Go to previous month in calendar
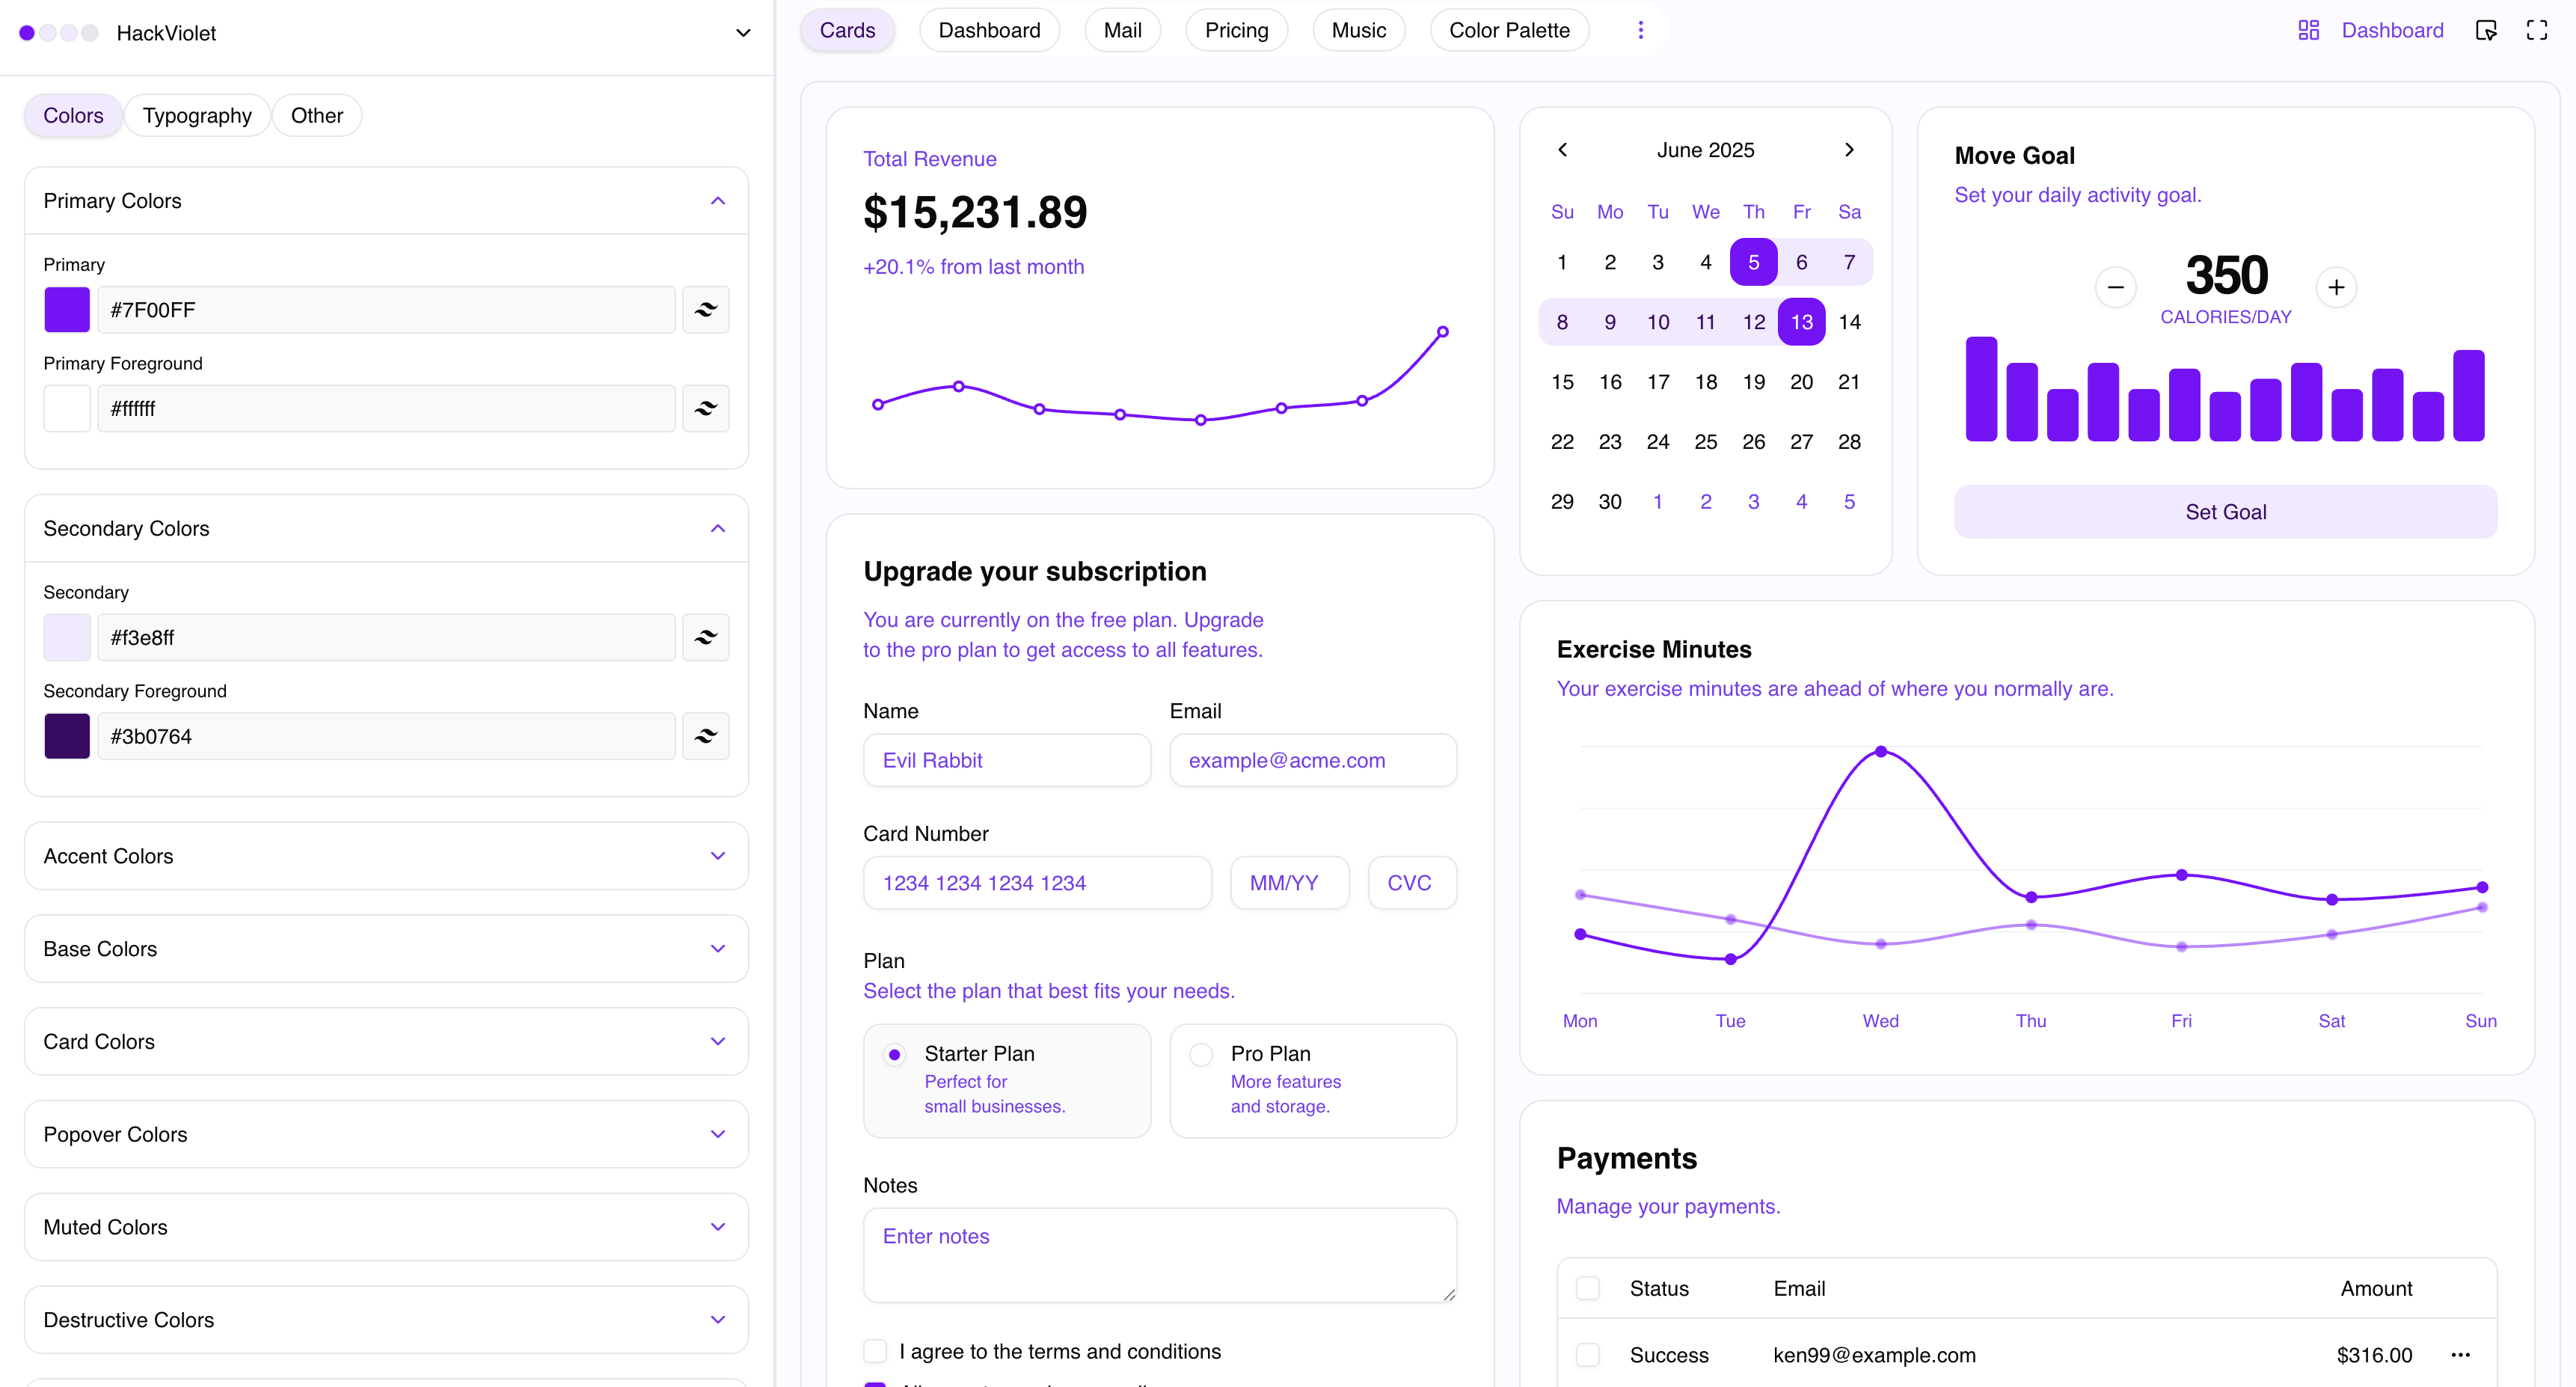Image resolution: width=2576 pixels, height=1387 pixels. (x=1562, y=150)
